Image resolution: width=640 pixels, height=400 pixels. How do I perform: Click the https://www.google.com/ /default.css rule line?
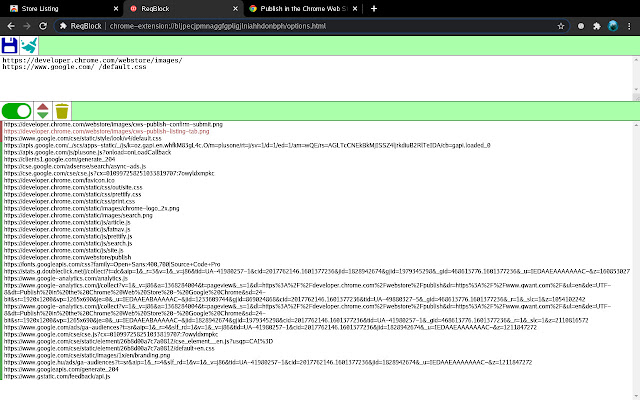pos(74,67)
